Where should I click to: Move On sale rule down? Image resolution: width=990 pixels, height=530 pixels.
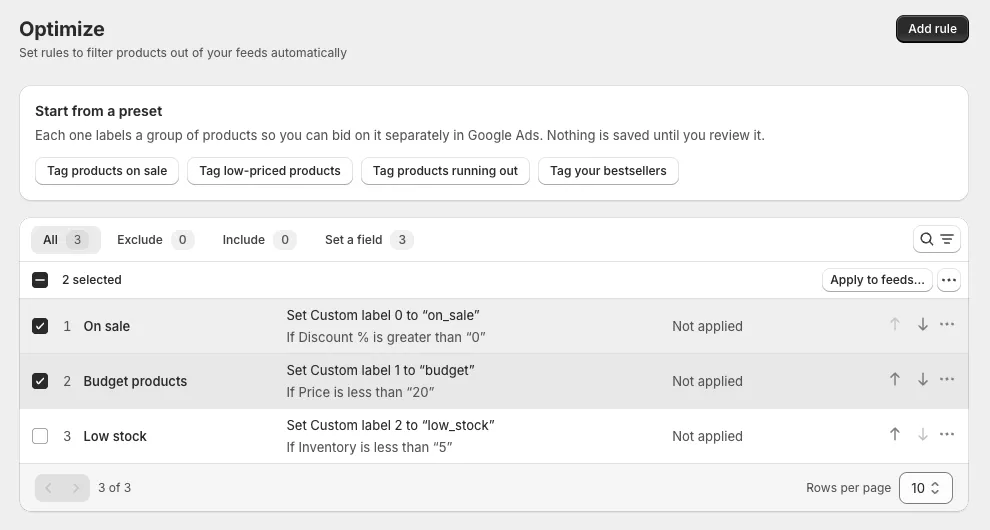click(922, 325)
